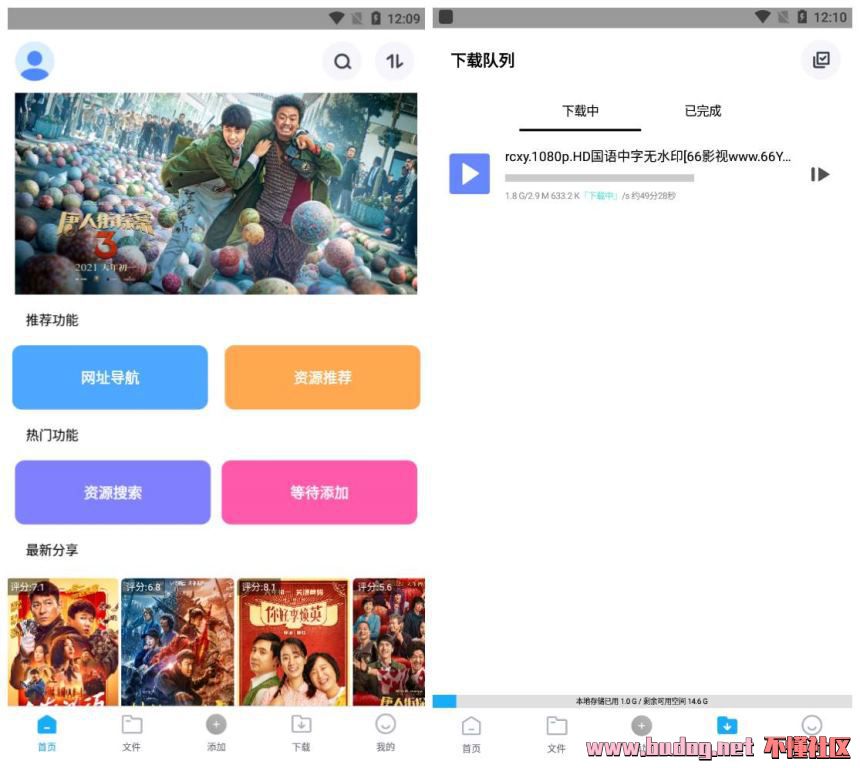
Task: Open 我的 tab on home screen
Action: pos(386,733)
